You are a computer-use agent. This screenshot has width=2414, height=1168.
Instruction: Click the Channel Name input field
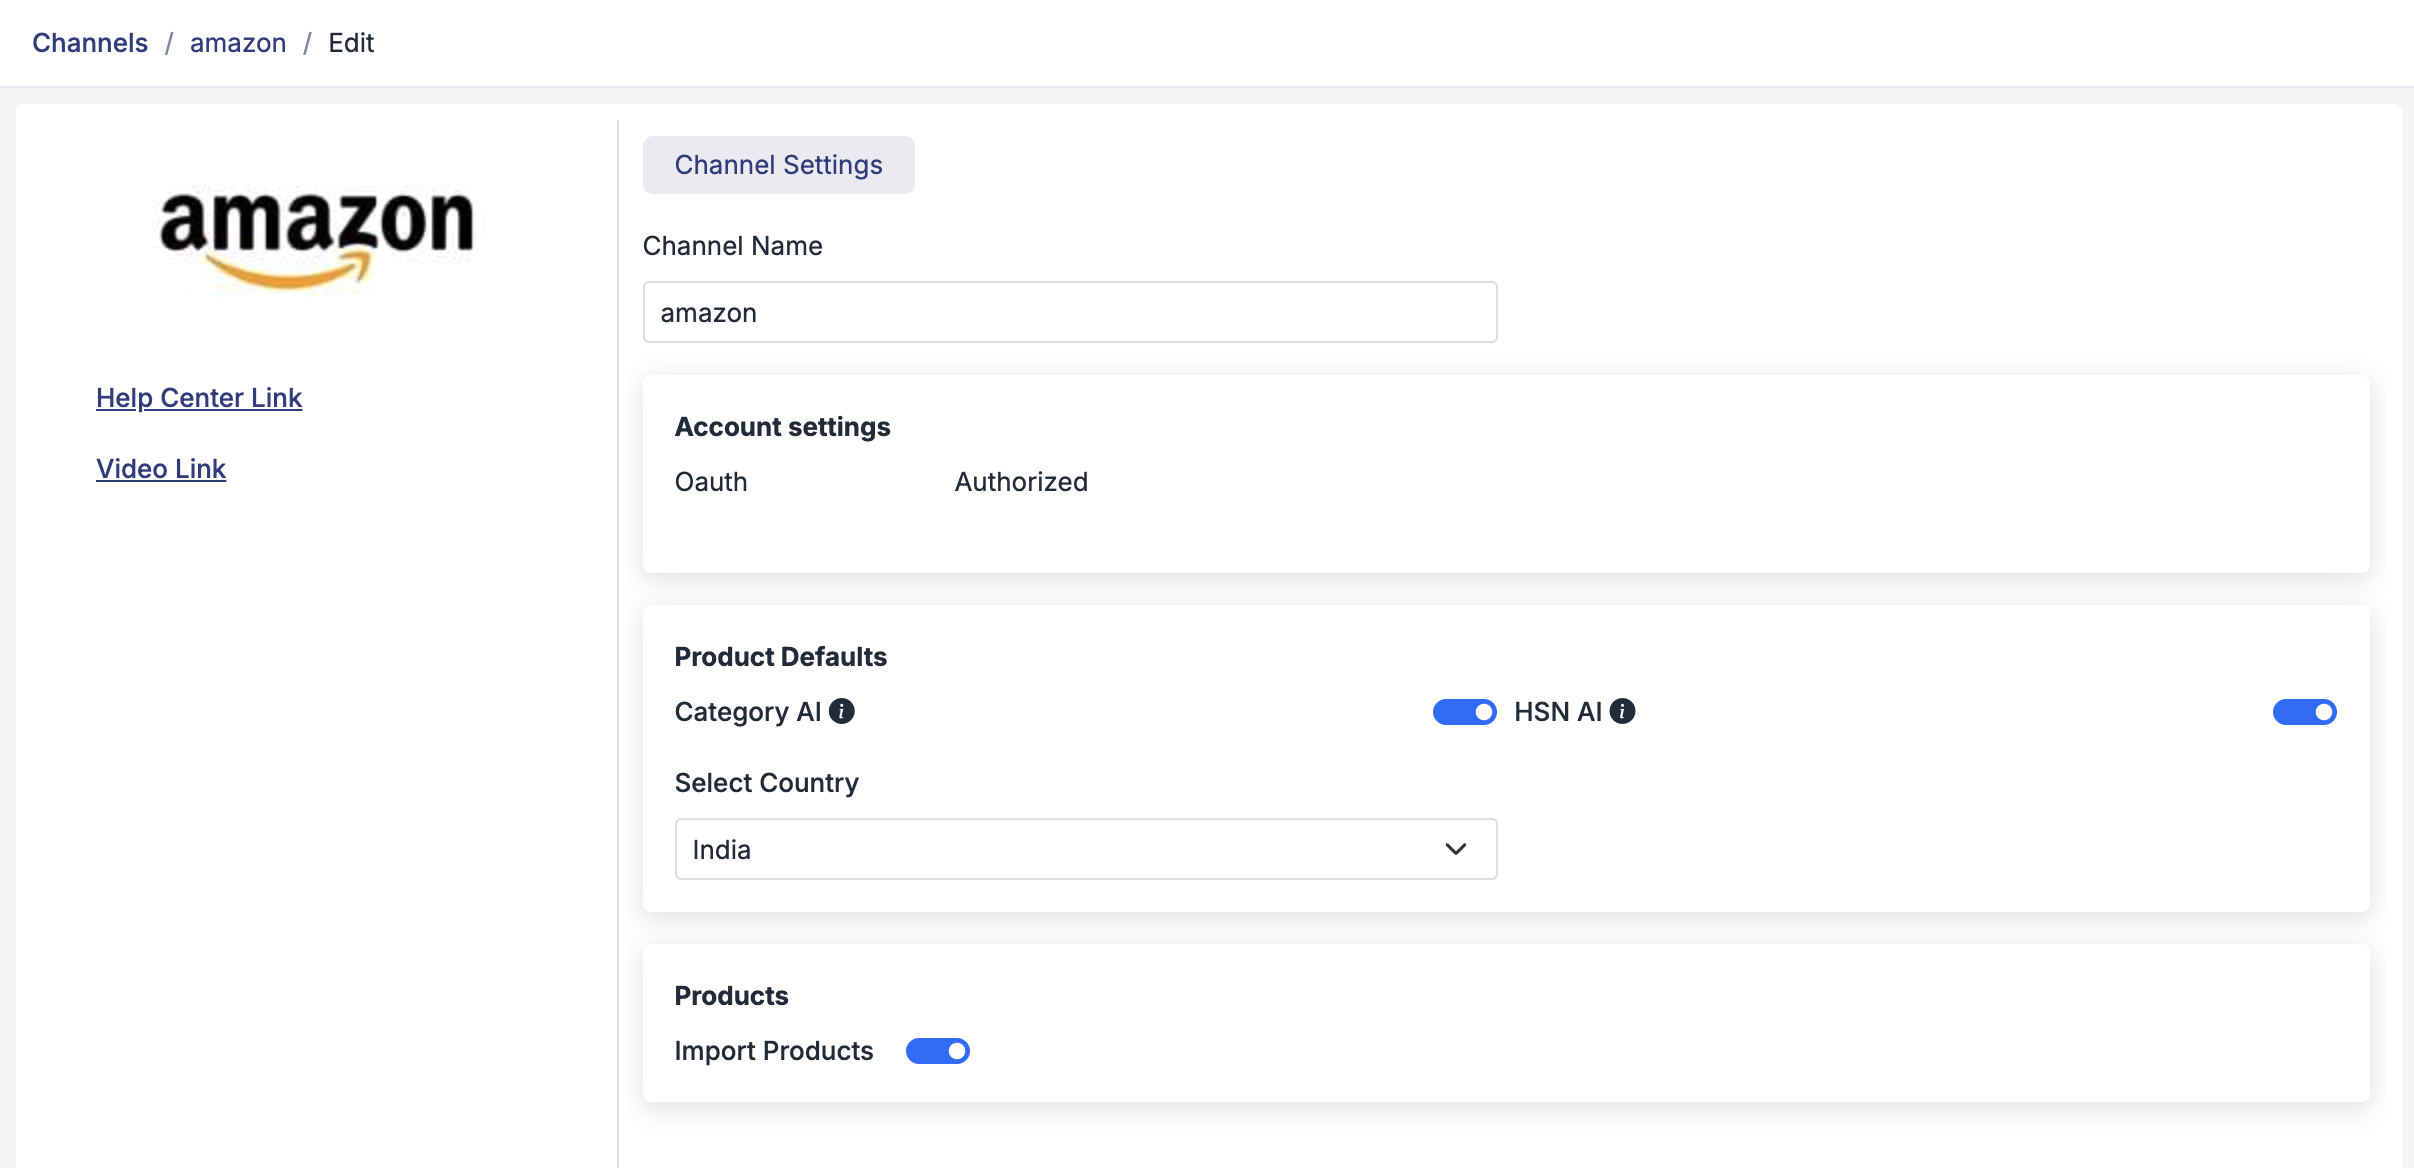1069,312
